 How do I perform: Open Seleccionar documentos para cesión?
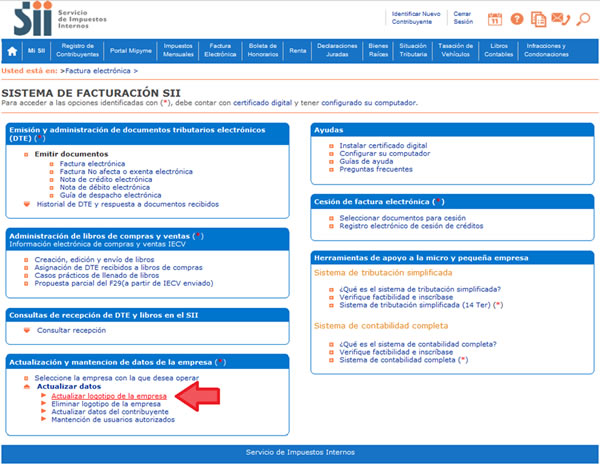(403, 218)
